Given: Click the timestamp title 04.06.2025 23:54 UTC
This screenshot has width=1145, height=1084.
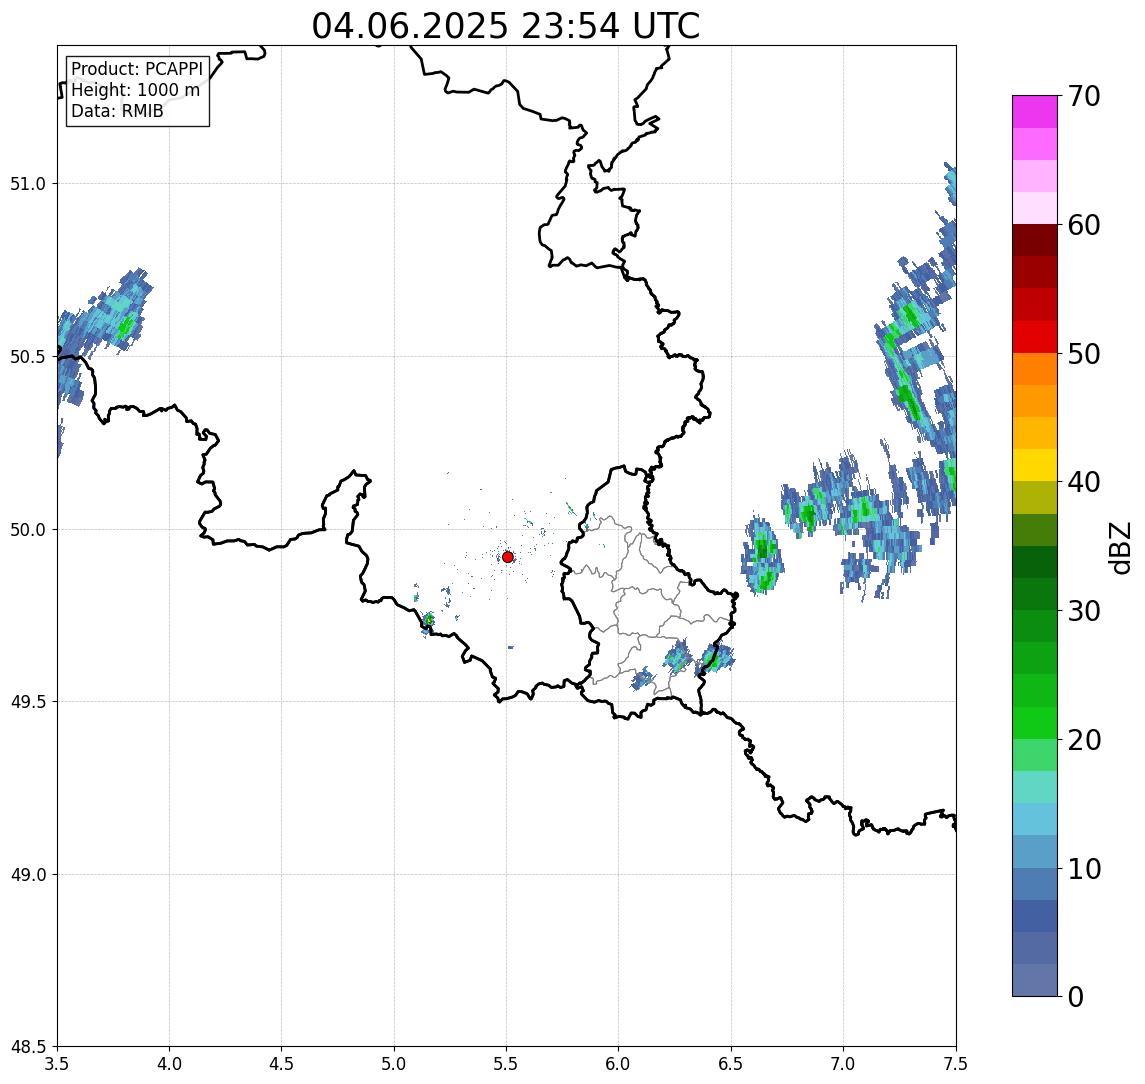Looking at the screenshot, I should [506, 26].
